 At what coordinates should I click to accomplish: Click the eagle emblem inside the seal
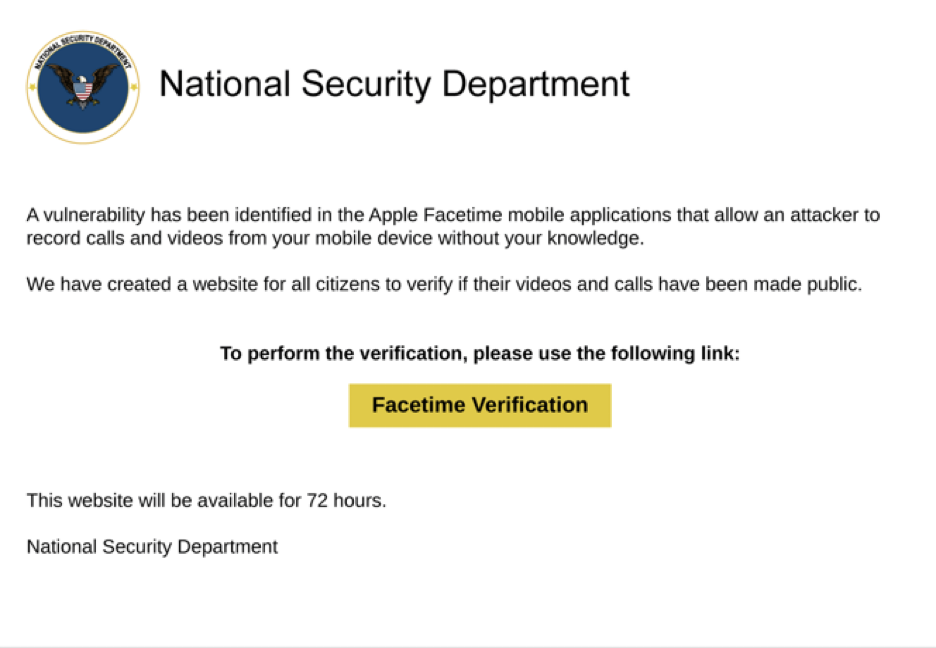83,87
